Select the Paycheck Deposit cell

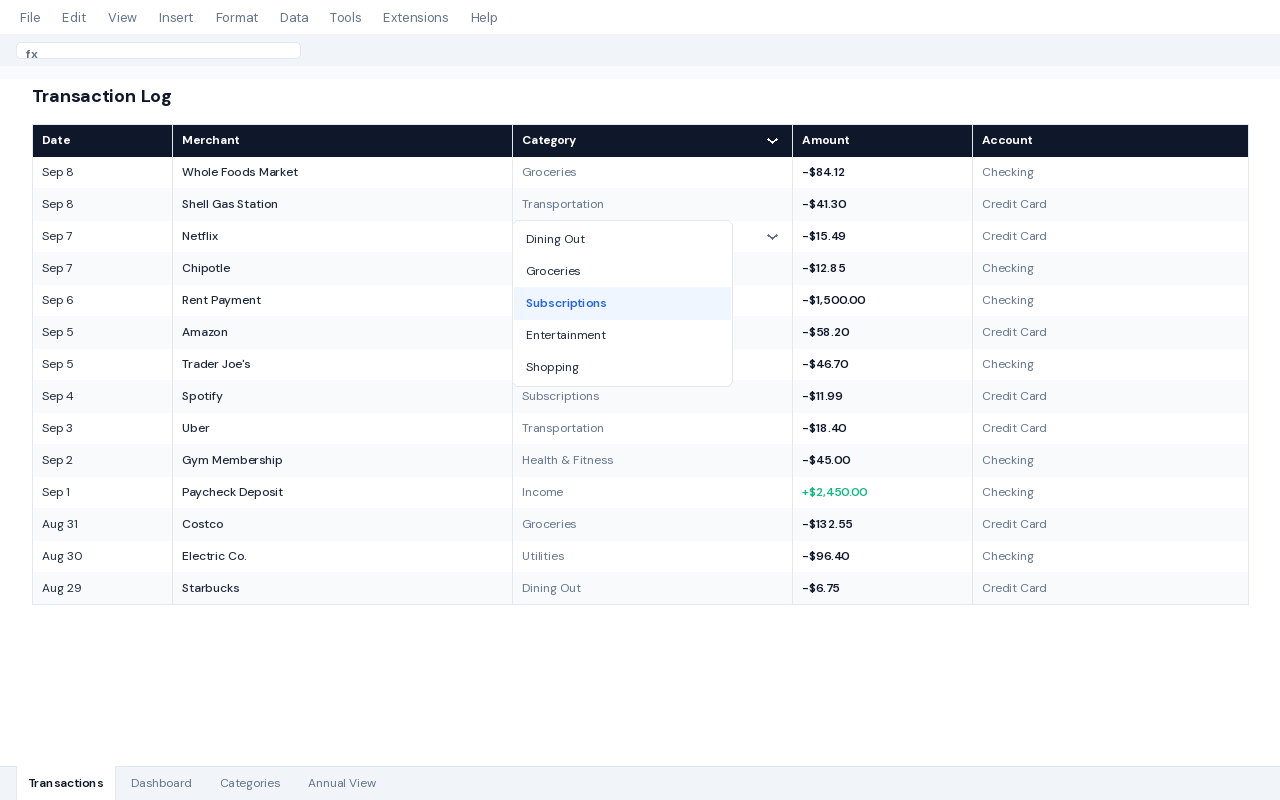[342, 493]
